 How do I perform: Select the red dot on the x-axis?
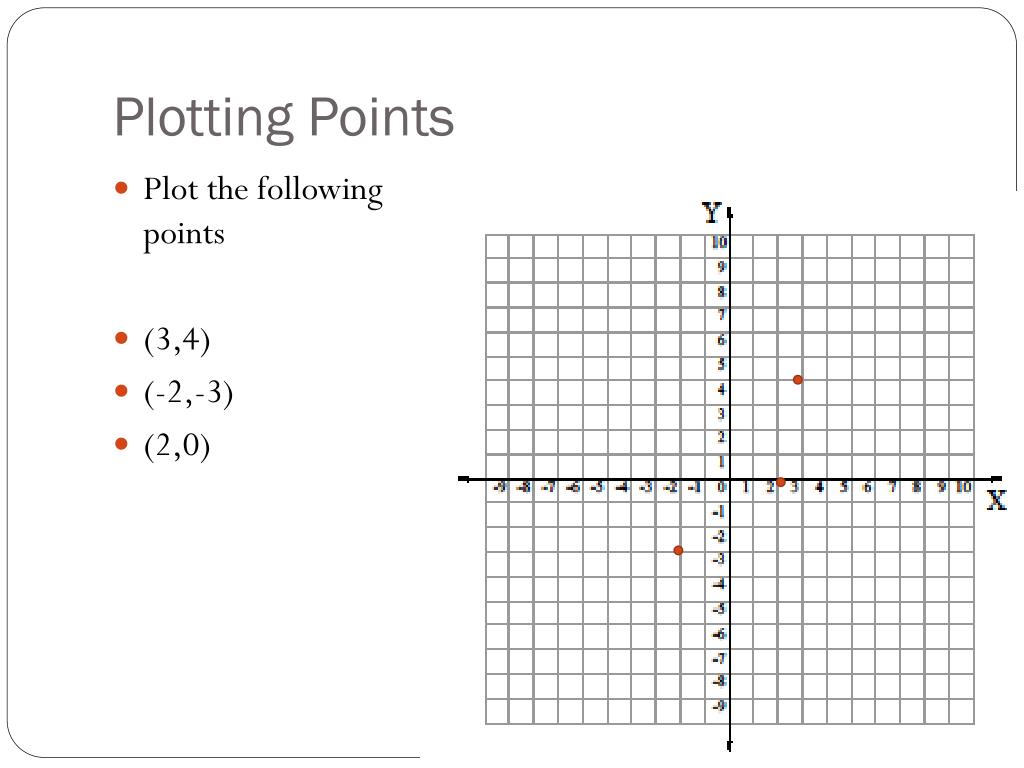780,482
